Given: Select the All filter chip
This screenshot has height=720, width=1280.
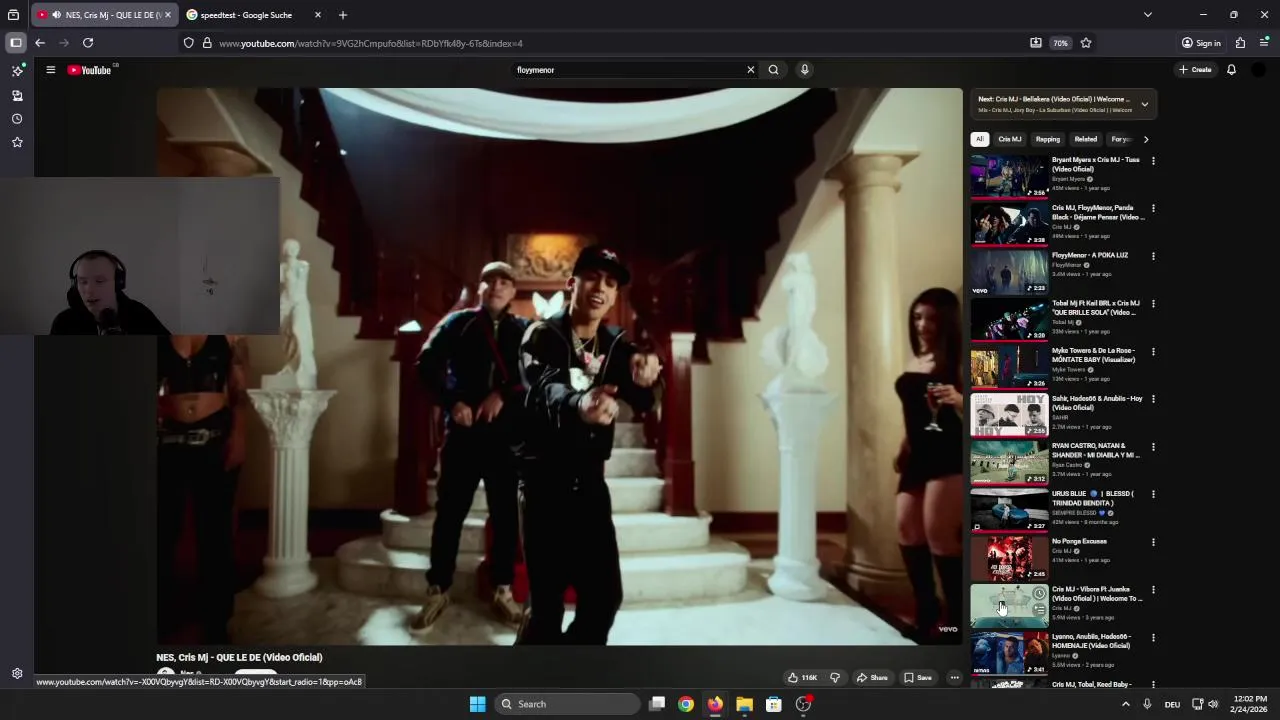Looking at the screenshot, I should point(980,139).
